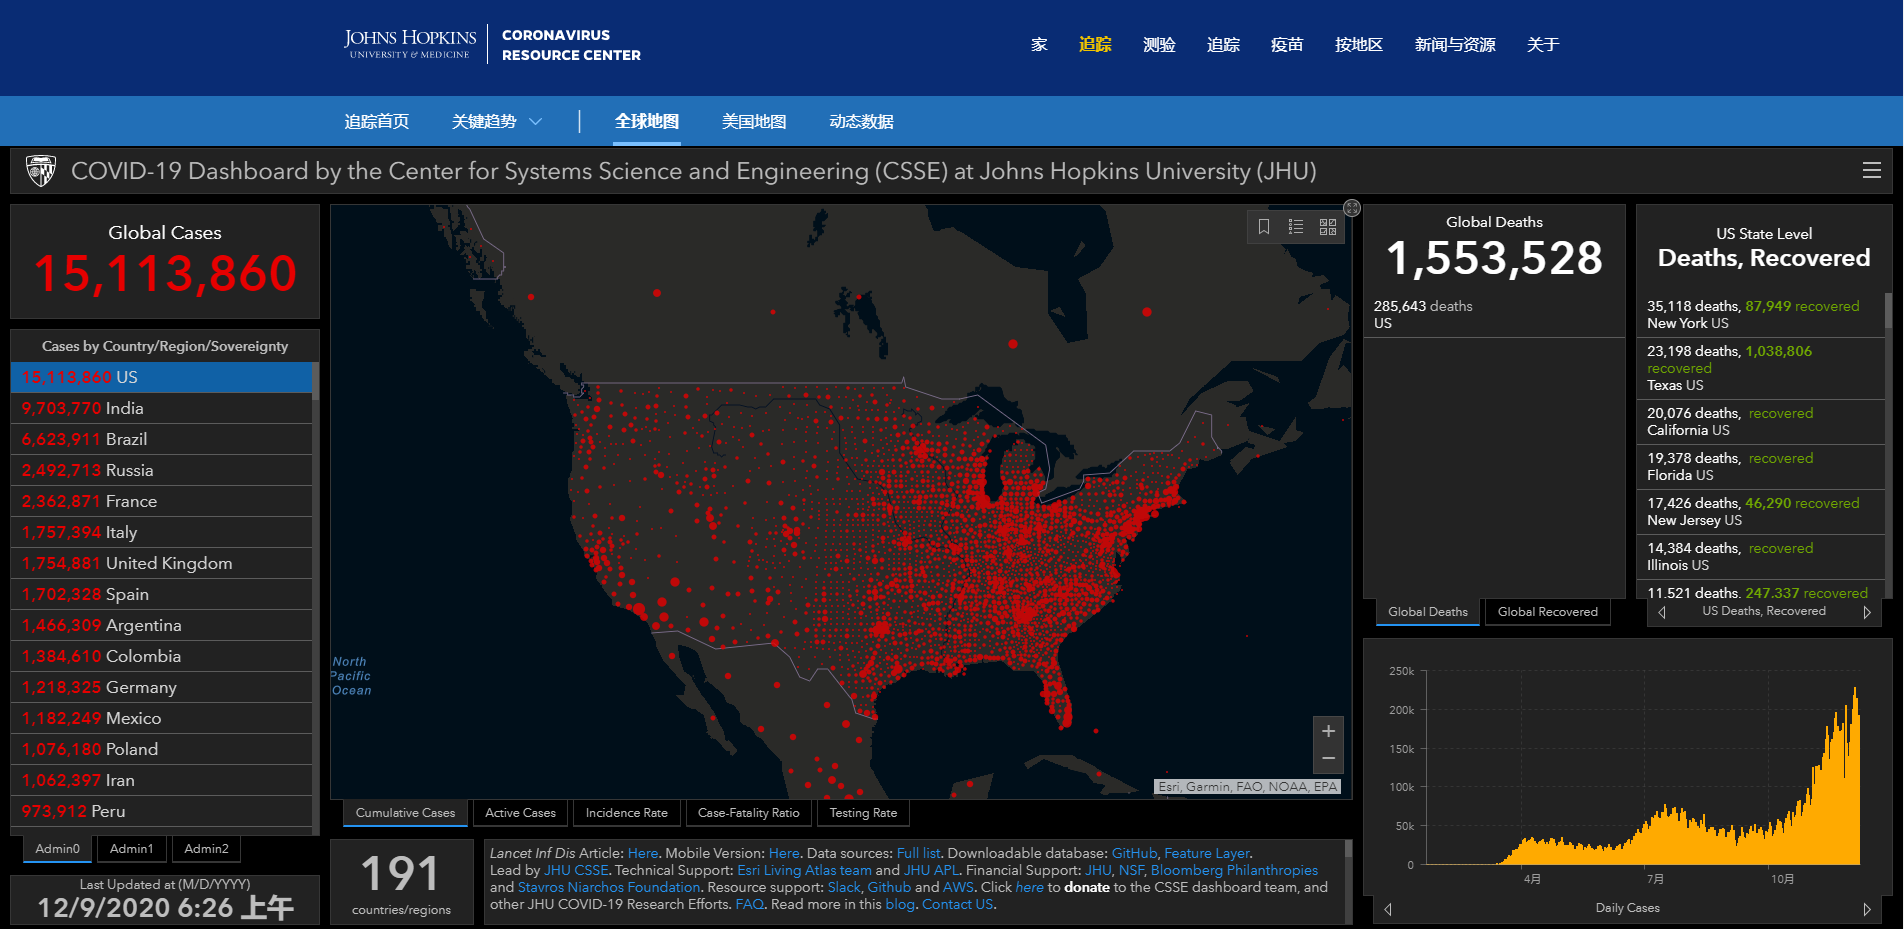The height and width of the screenshot is (929, 1904).
Task: Show the map legend list icon
Action: click(x=1296, y=227)
